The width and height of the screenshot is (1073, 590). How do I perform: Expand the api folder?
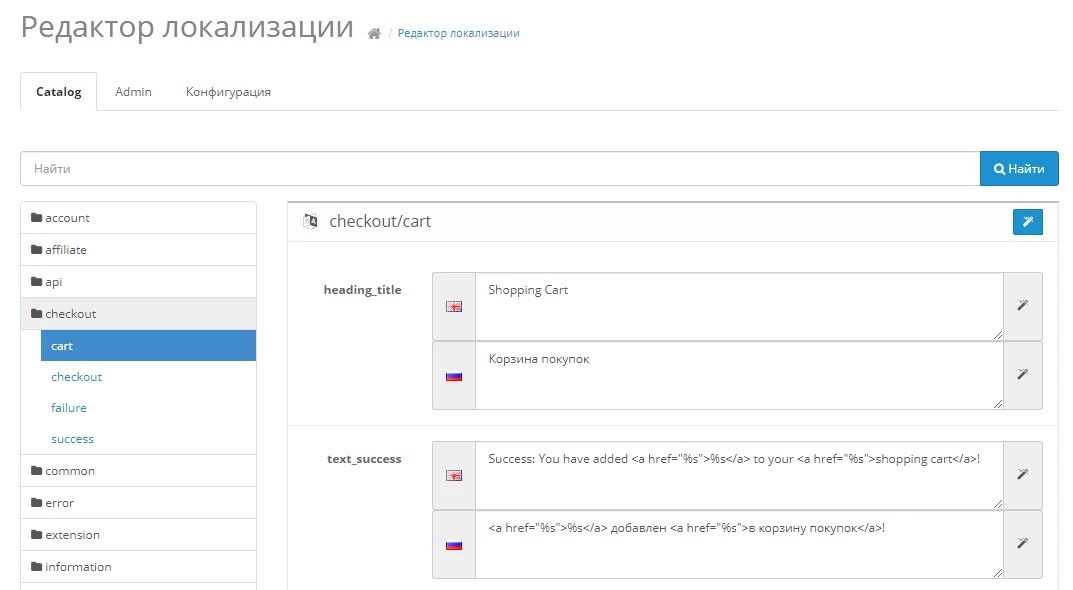[138, 282]
